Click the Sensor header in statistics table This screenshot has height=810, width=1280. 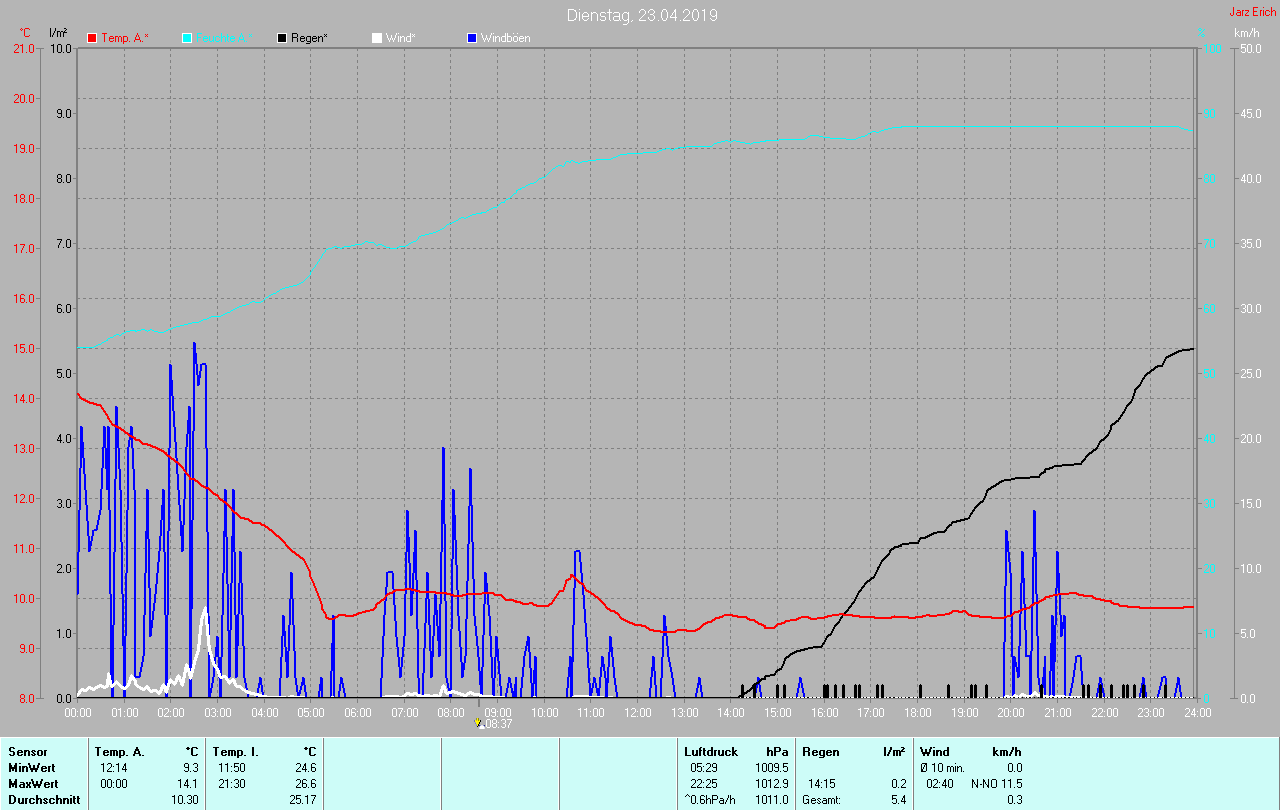27,752
